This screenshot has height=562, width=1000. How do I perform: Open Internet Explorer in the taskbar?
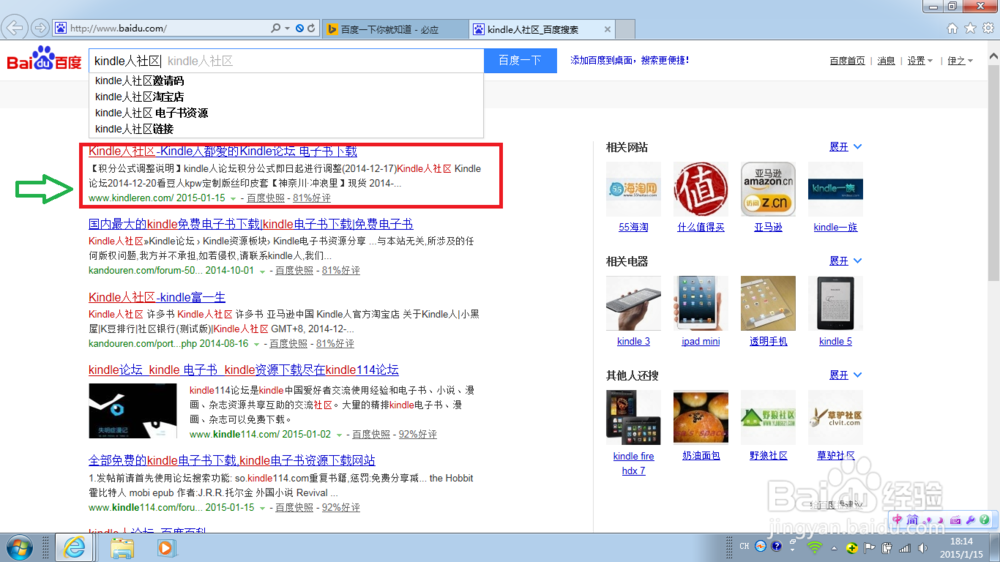click(x=74, y=548)
